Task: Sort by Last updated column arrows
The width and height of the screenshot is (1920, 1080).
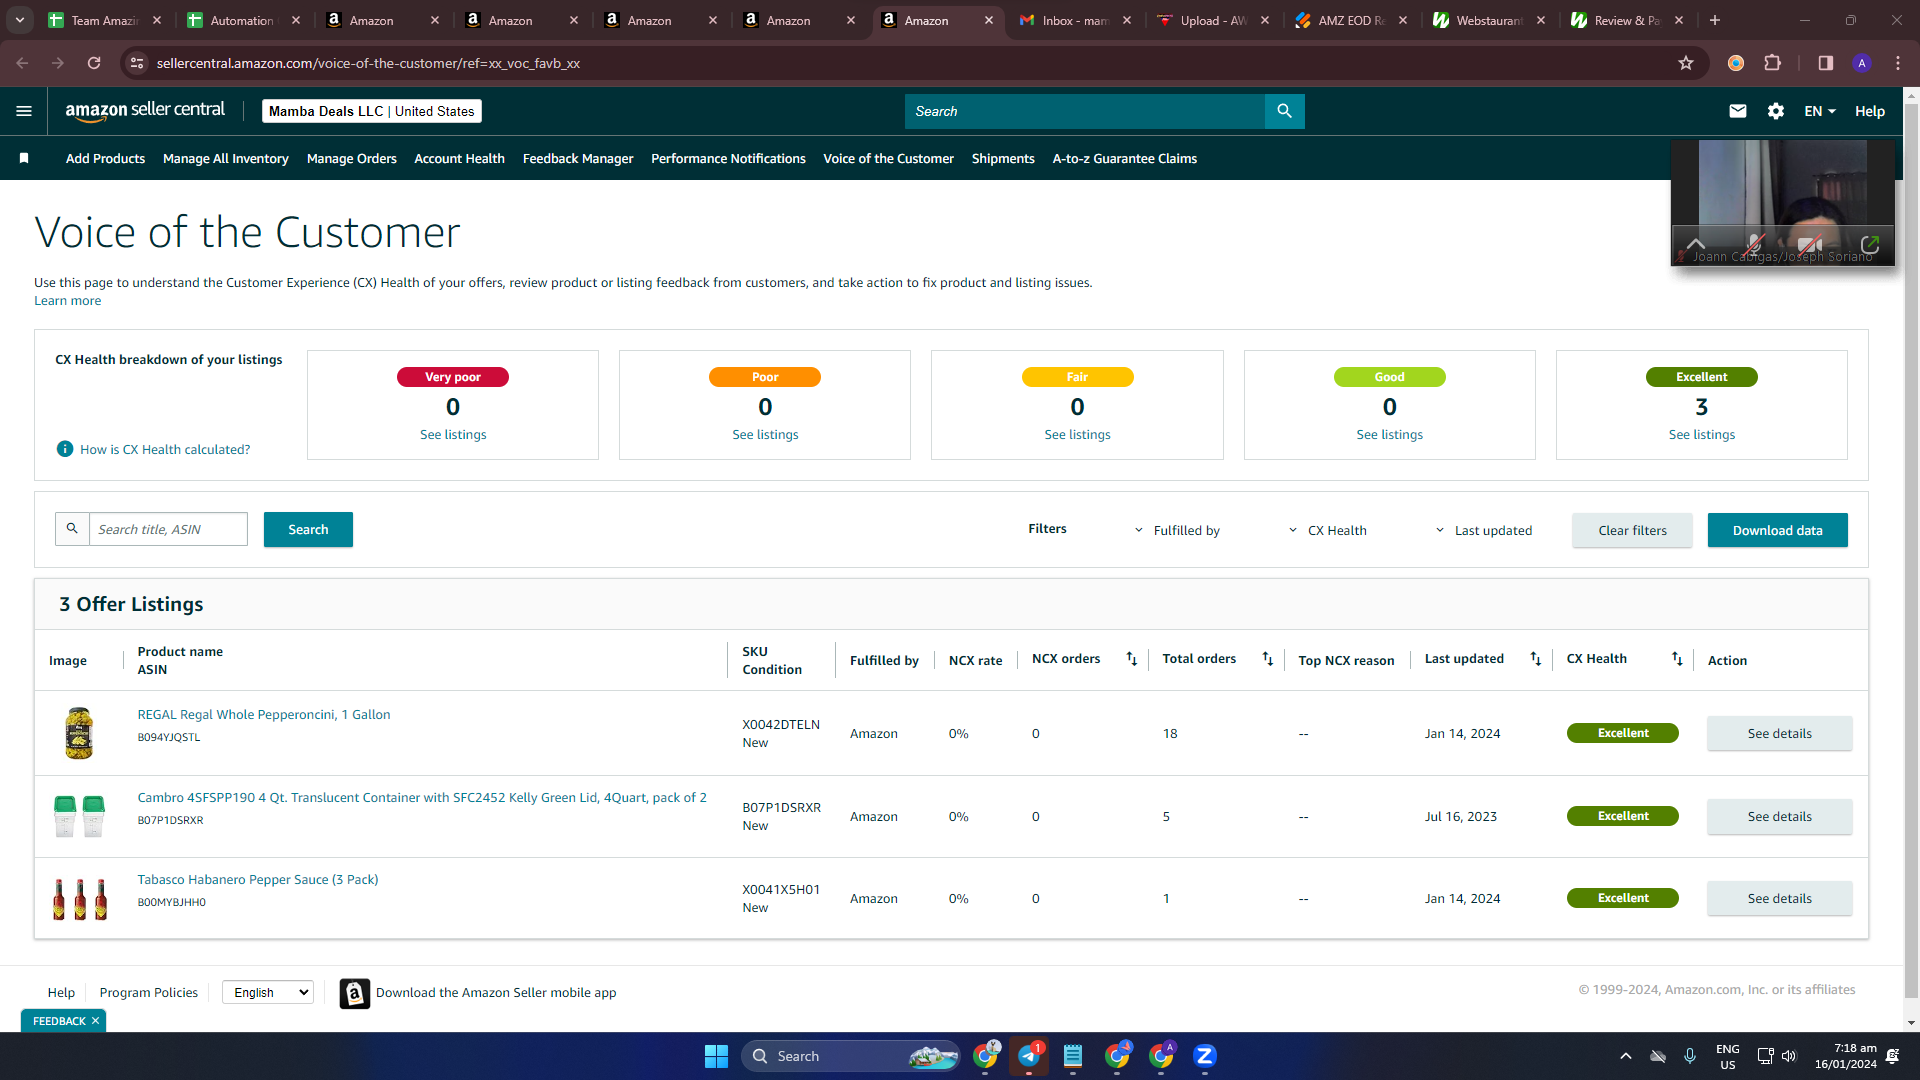Action: click(1536, 659)
